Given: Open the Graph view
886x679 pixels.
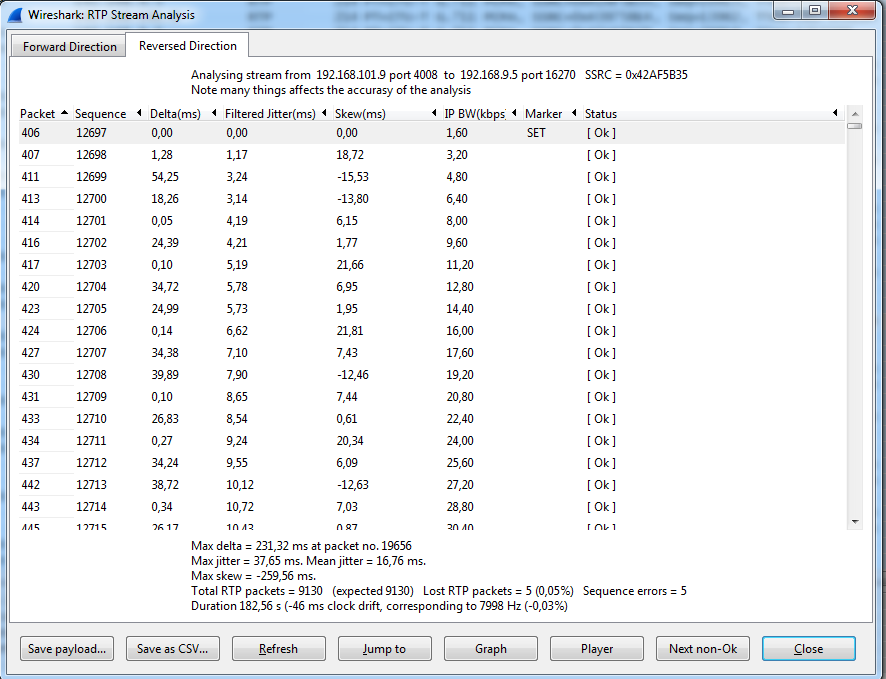Looking at the screenshot, I should tap(490, 649).
